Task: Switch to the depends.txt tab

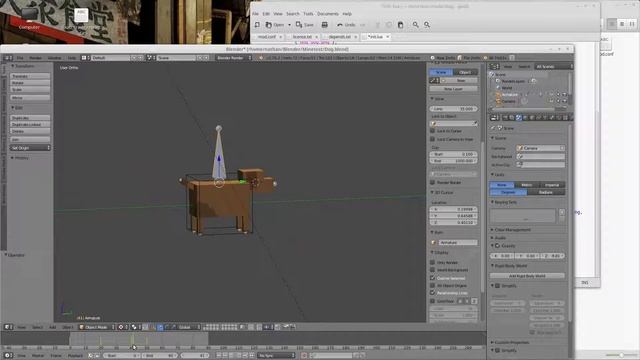Action: [x=340, y=37]
